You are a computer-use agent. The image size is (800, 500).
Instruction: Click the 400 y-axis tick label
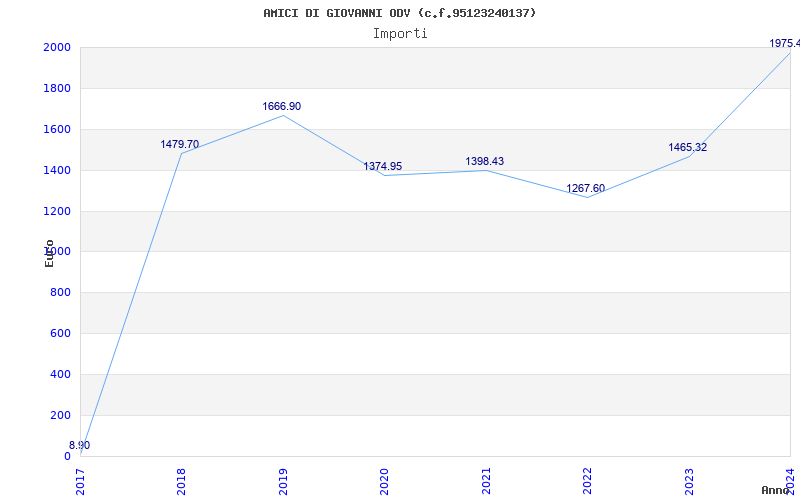click(61, 374)
